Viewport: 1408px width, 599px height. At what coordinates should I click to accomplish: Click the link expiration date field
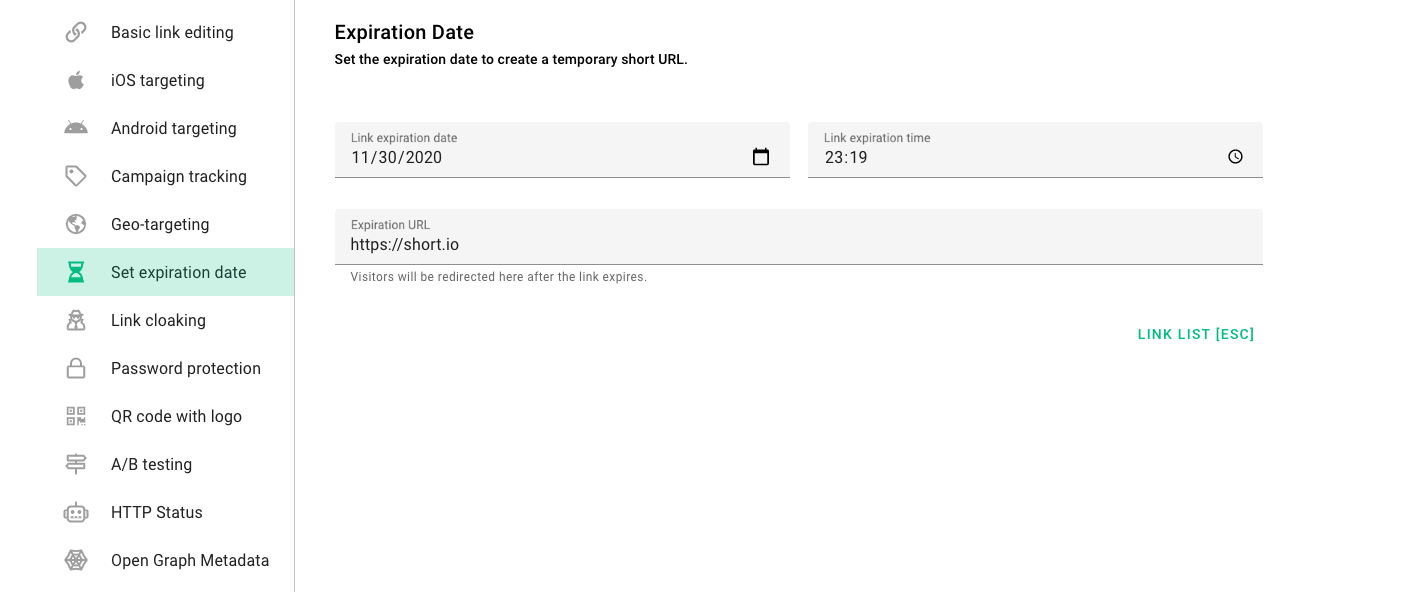coord(540,157)
